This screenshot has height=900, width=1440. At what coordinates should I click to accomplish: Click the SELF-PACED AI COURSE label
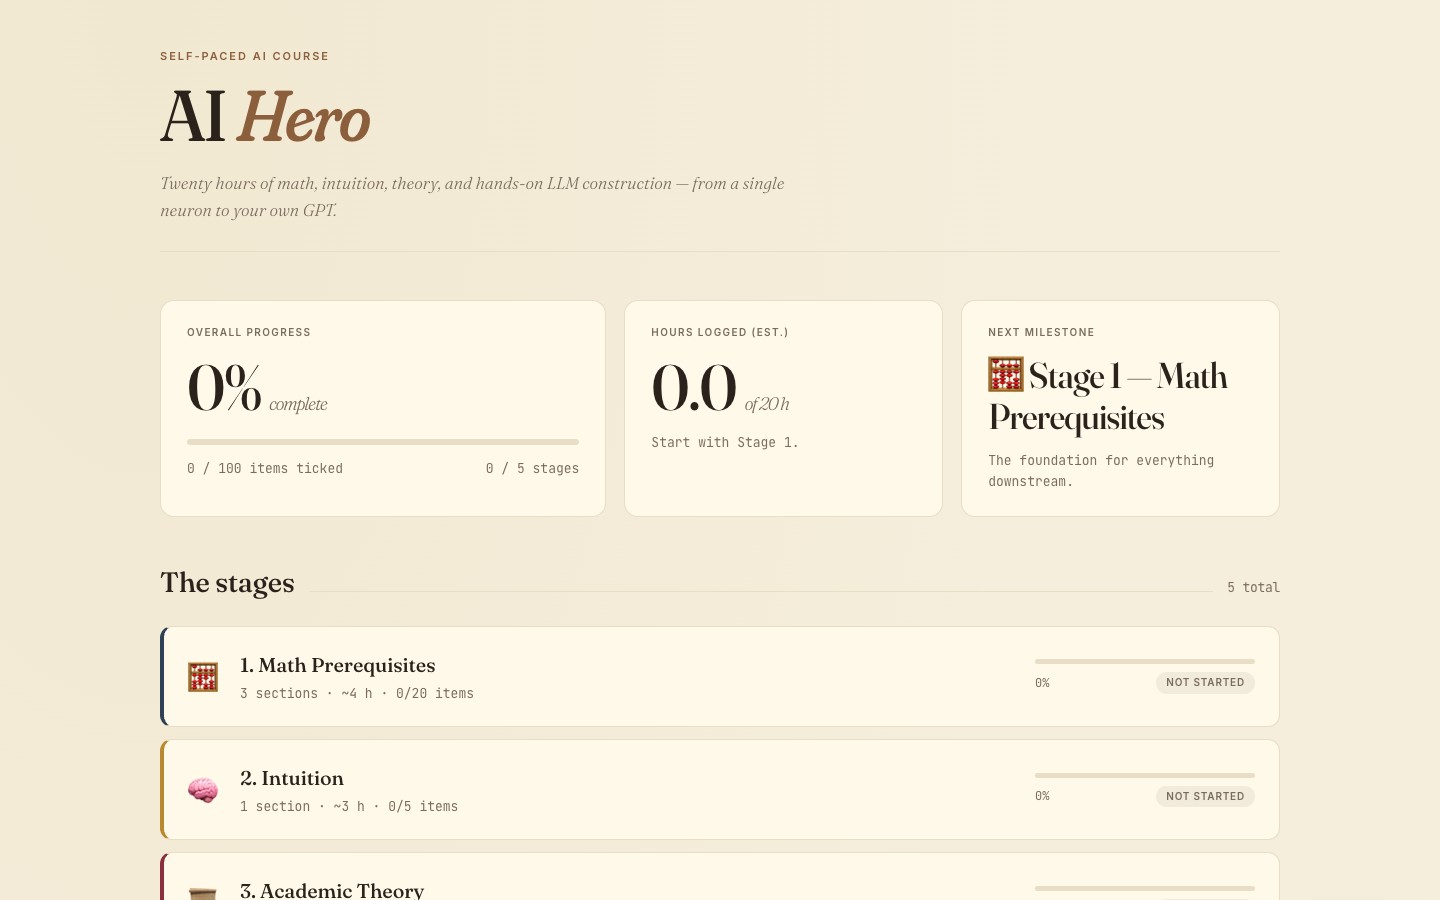(x=245, y=57)
